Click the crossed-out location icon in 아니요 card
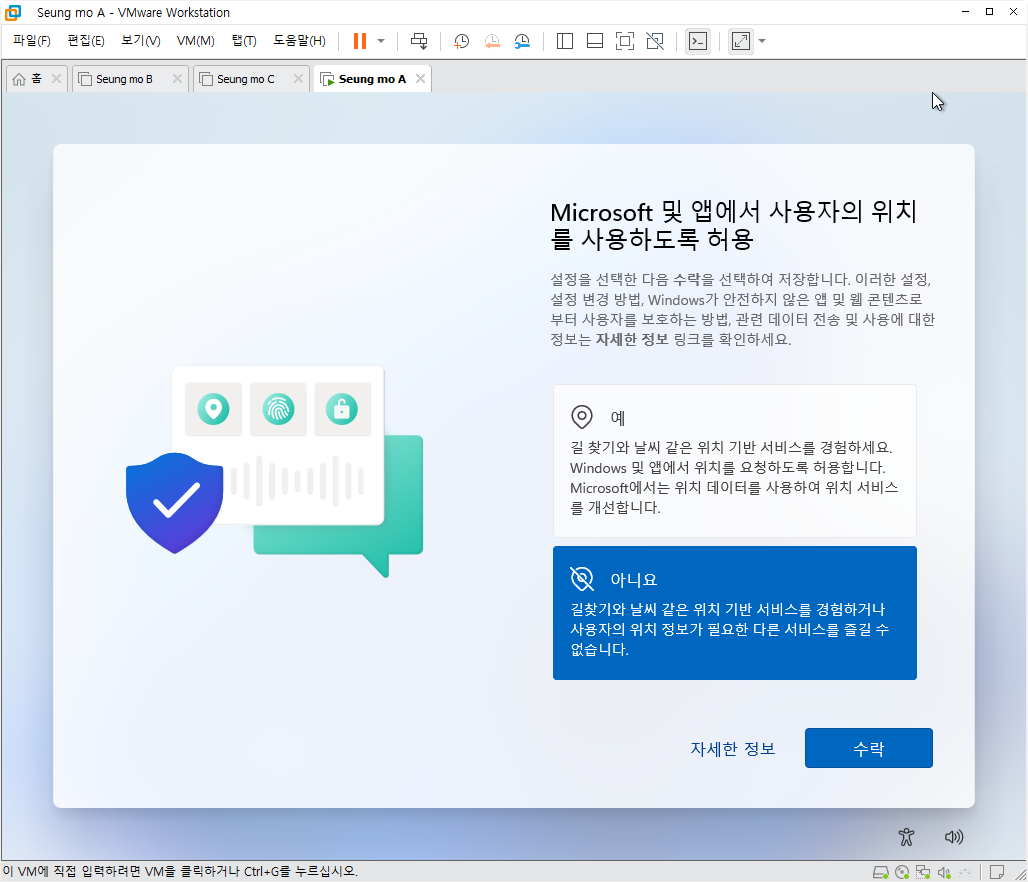Screen dimensions: 1028x882 point(582,578)
